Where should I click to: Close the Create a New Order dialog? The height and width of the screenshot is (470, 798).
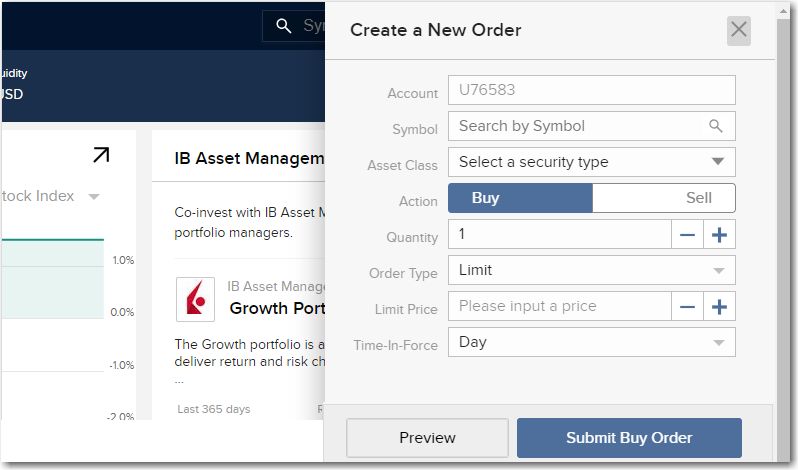pos(739,30)
